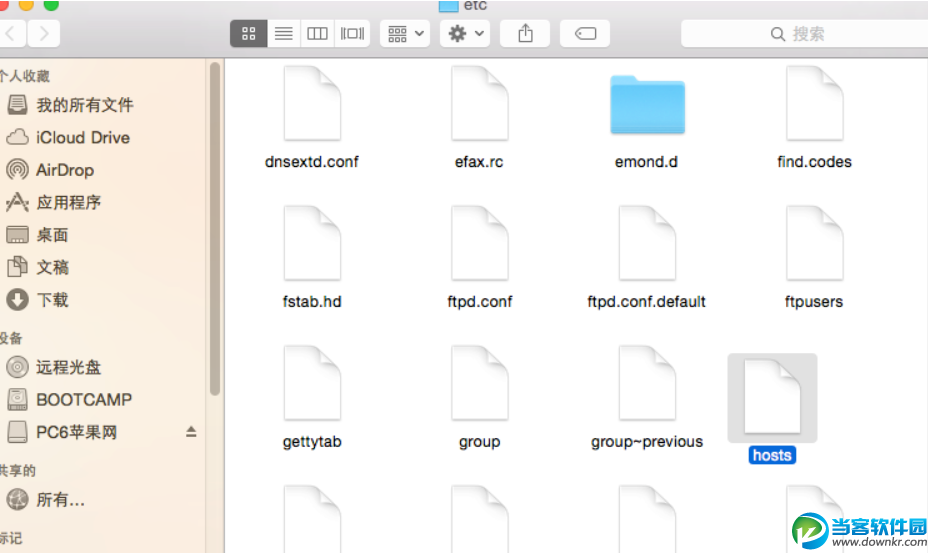The height and width of the screenshot is (556, 928).
Task: Switch to Cover Flow view
Action: click(x=352, y=33)
